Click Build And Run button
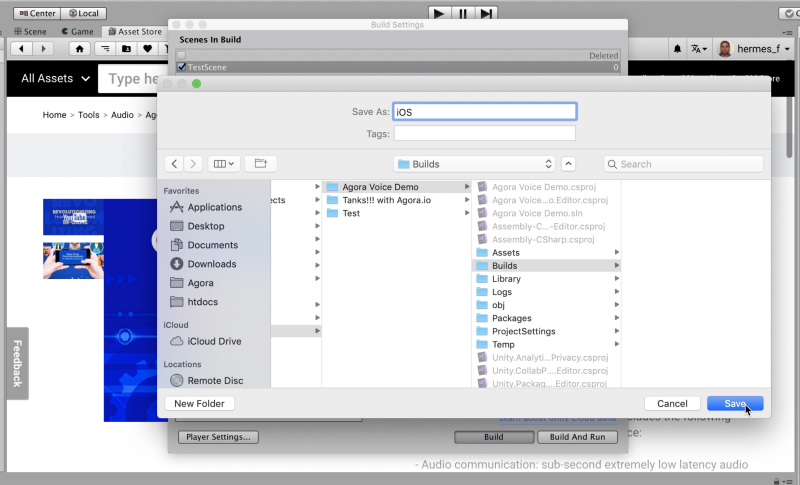The width and height of the screenshot is (800, 485). click(x=578, y=437)
